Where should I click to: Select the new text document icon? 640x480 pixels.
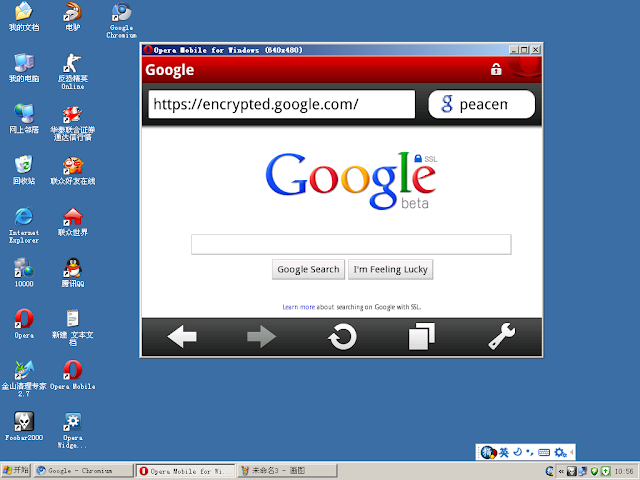coord(73,328)
